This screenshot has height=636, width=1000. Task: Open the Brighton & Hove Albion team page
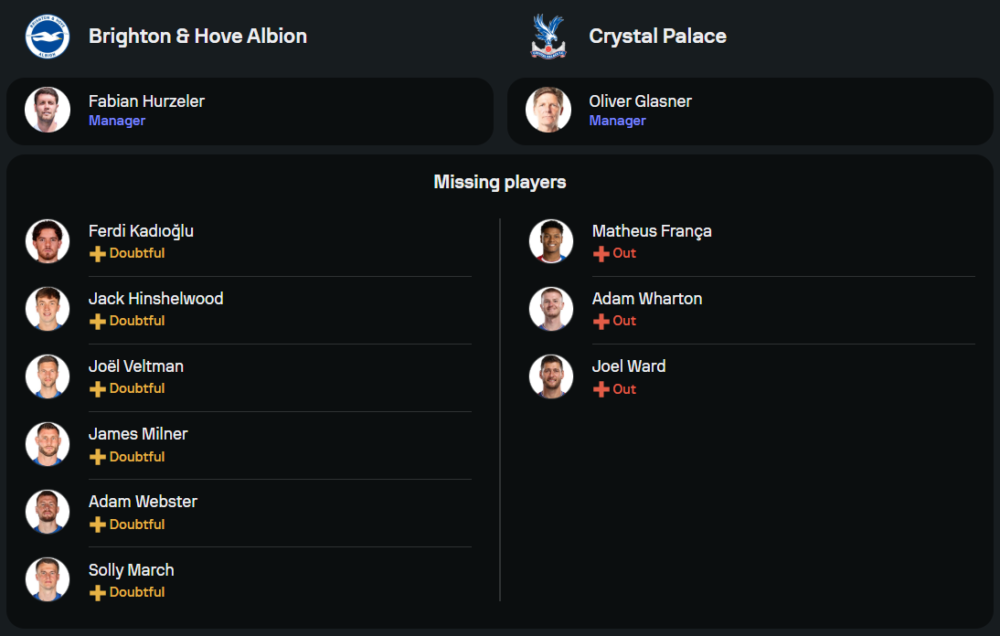197,37
